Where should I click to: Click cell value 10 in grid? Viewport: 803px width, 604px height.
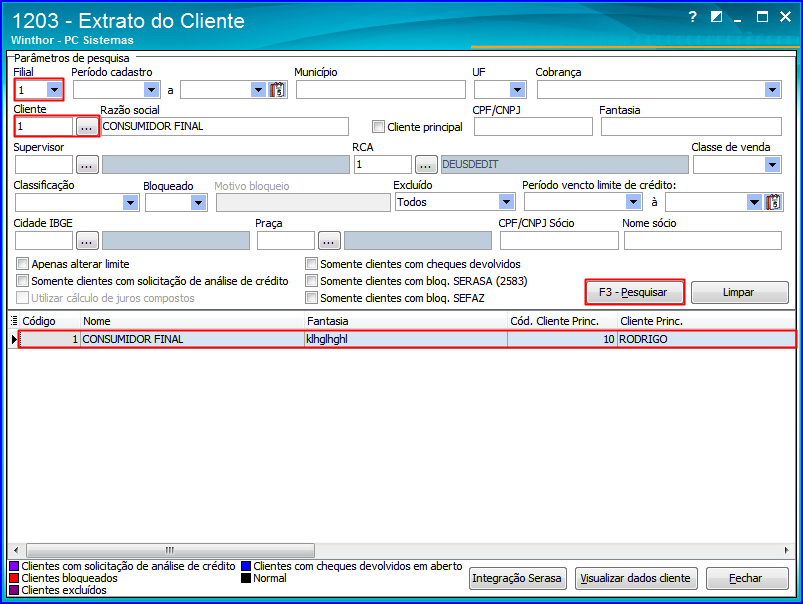(x=563, y=339)
